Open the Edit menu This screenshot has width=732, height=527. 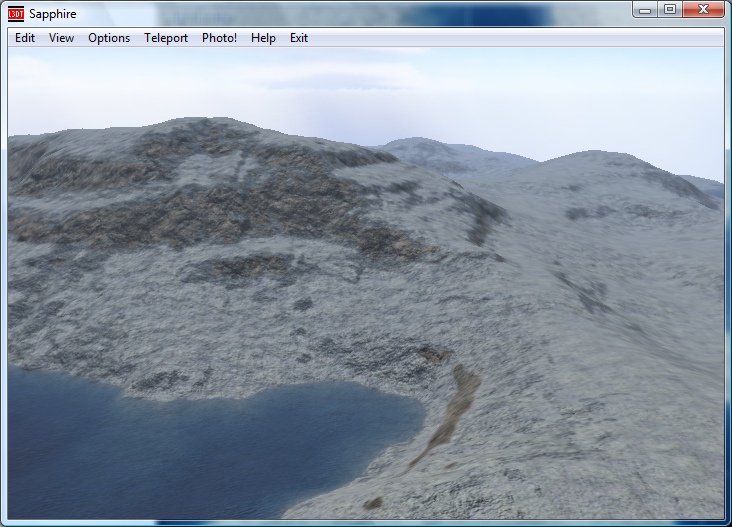click(x=25, y=38)
